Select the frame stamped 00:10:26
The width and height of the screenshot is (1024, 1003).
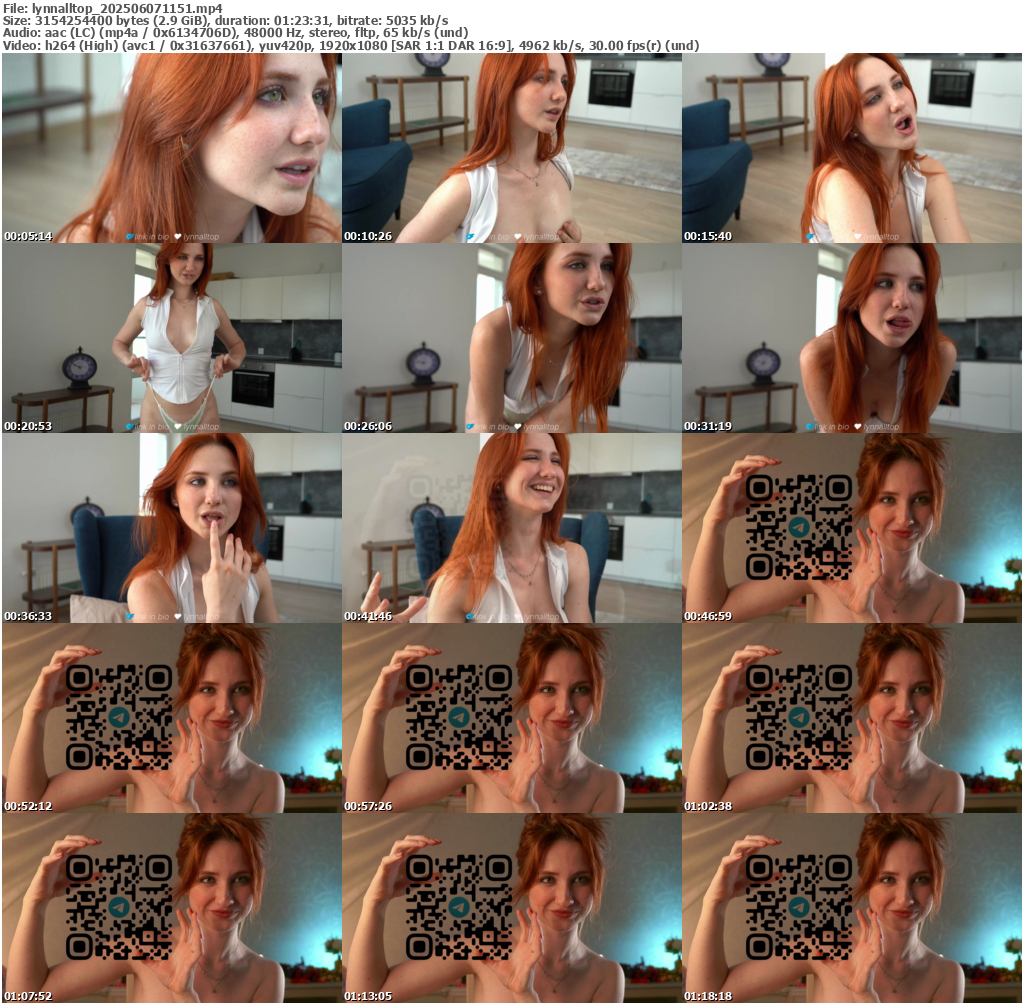(511, 148)
